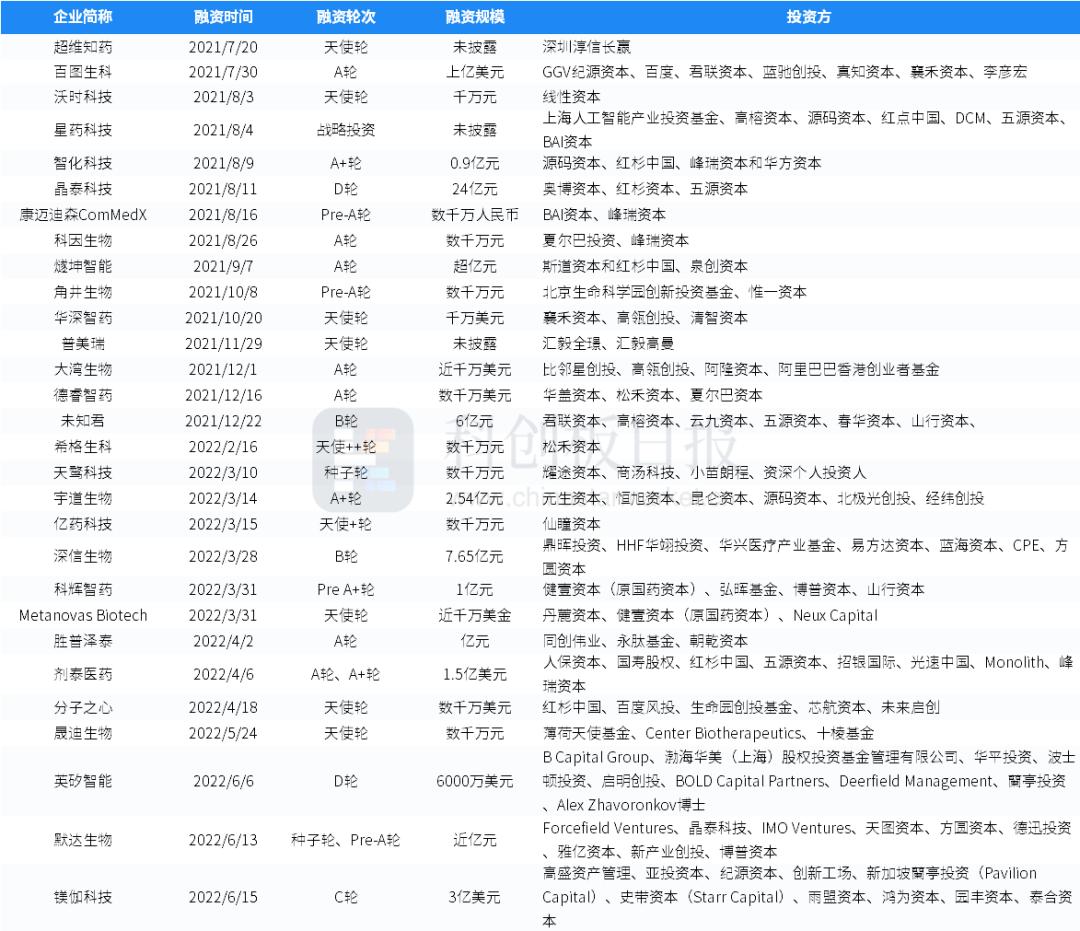The image size is (1080, 931).
Task: Click the investor cell 松禾资本
Action: (x=572, y=447)
